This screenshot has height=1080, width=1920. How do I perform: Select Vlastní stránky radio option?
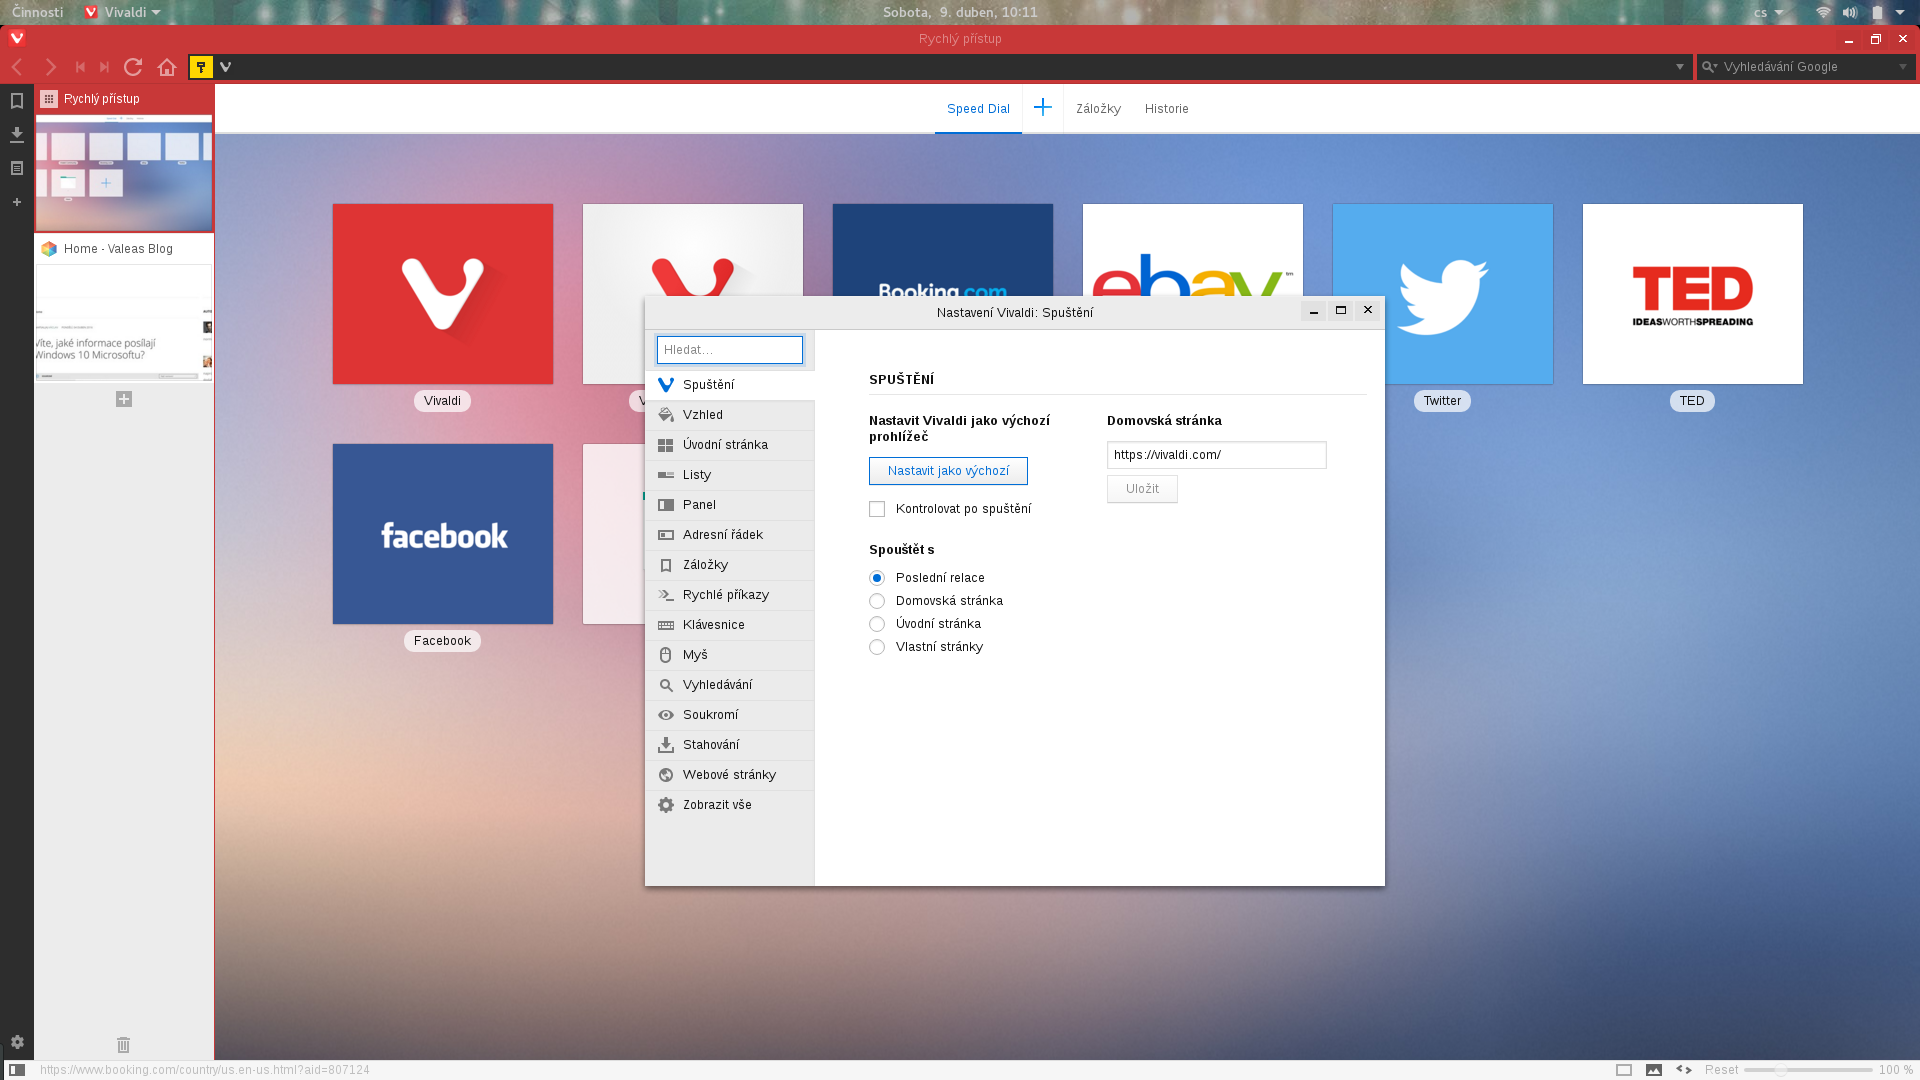(877, 647)
